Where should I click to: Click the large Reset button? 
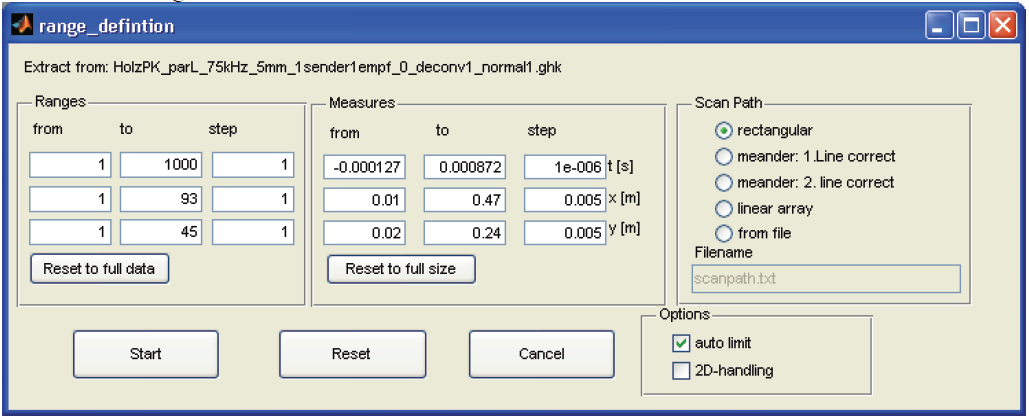pyautogui.click(x=352, y=354)
